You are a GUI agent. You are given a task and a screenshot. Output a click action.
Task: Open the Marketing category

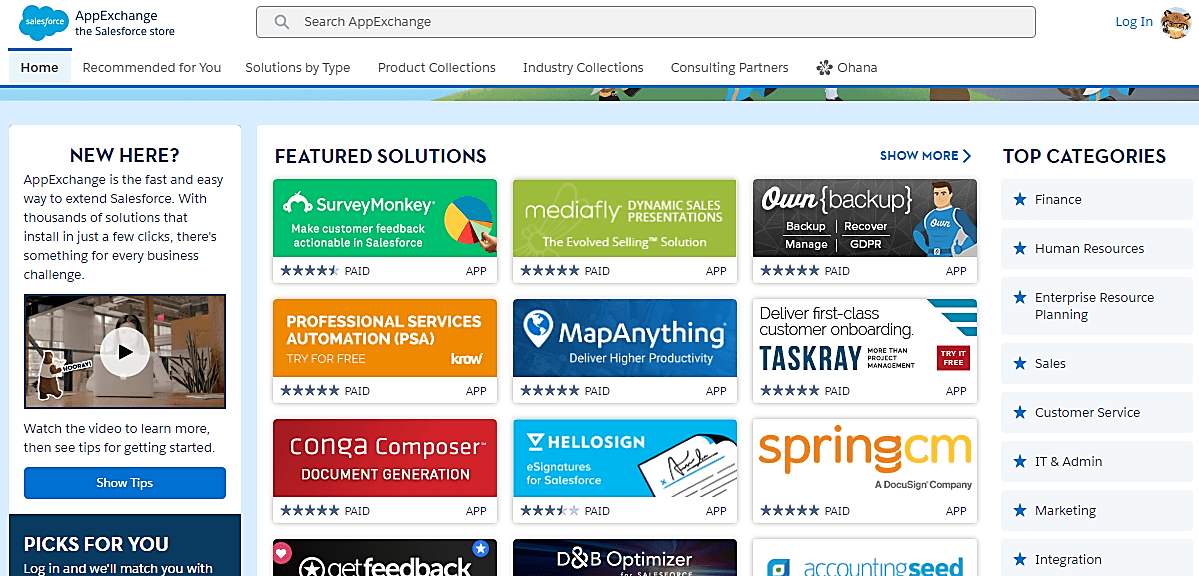click(x=1097, y=510)
